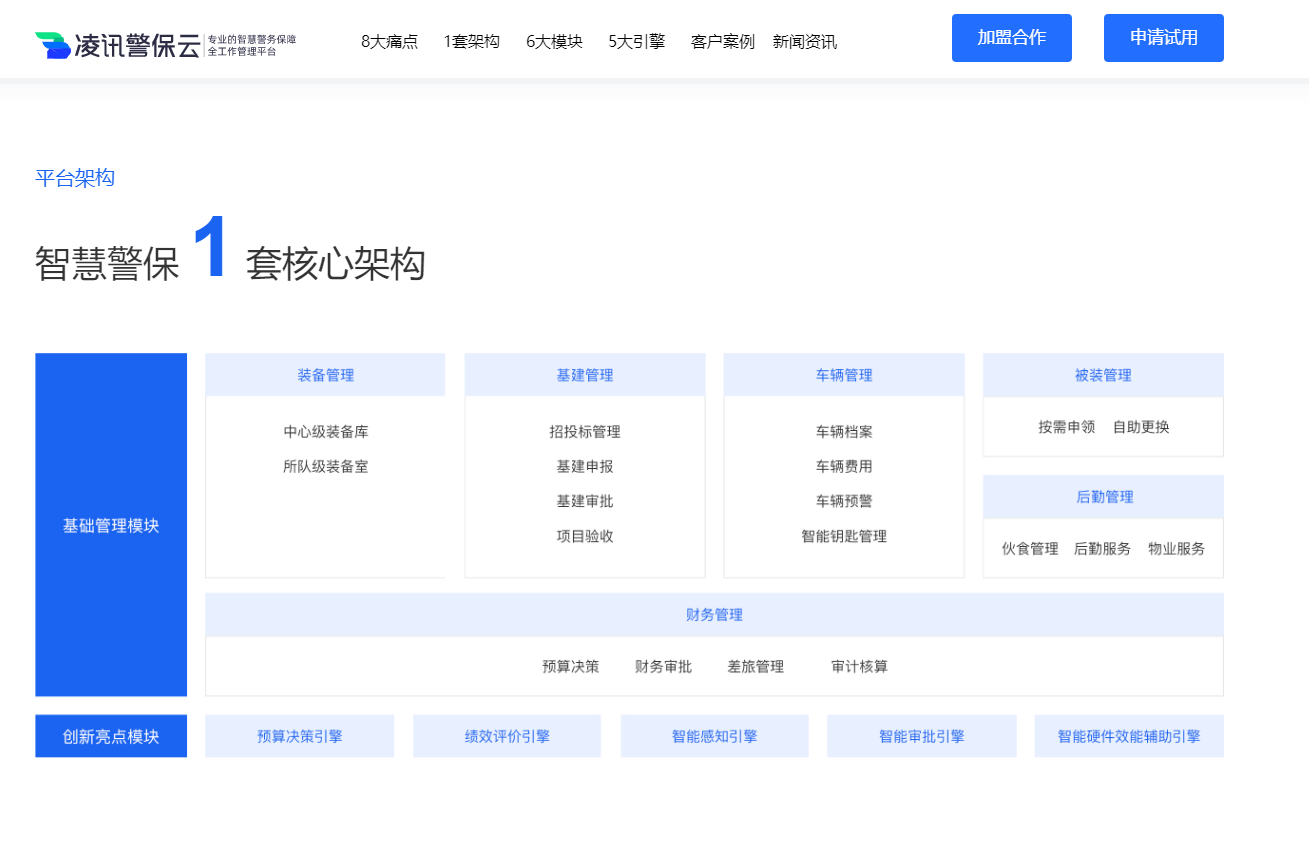Select 新闻资讯 in the top navigation
The height and width of the screenshot is (860, 1309).
click(804, 42)
